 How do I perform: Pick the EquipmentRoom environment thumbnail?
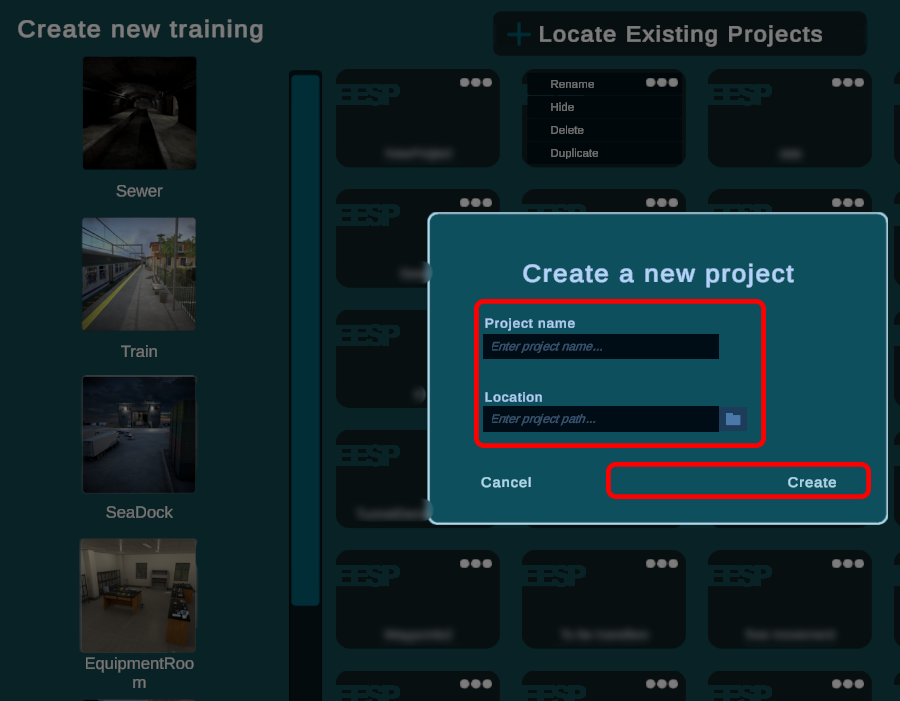click(x=139, y=595)
